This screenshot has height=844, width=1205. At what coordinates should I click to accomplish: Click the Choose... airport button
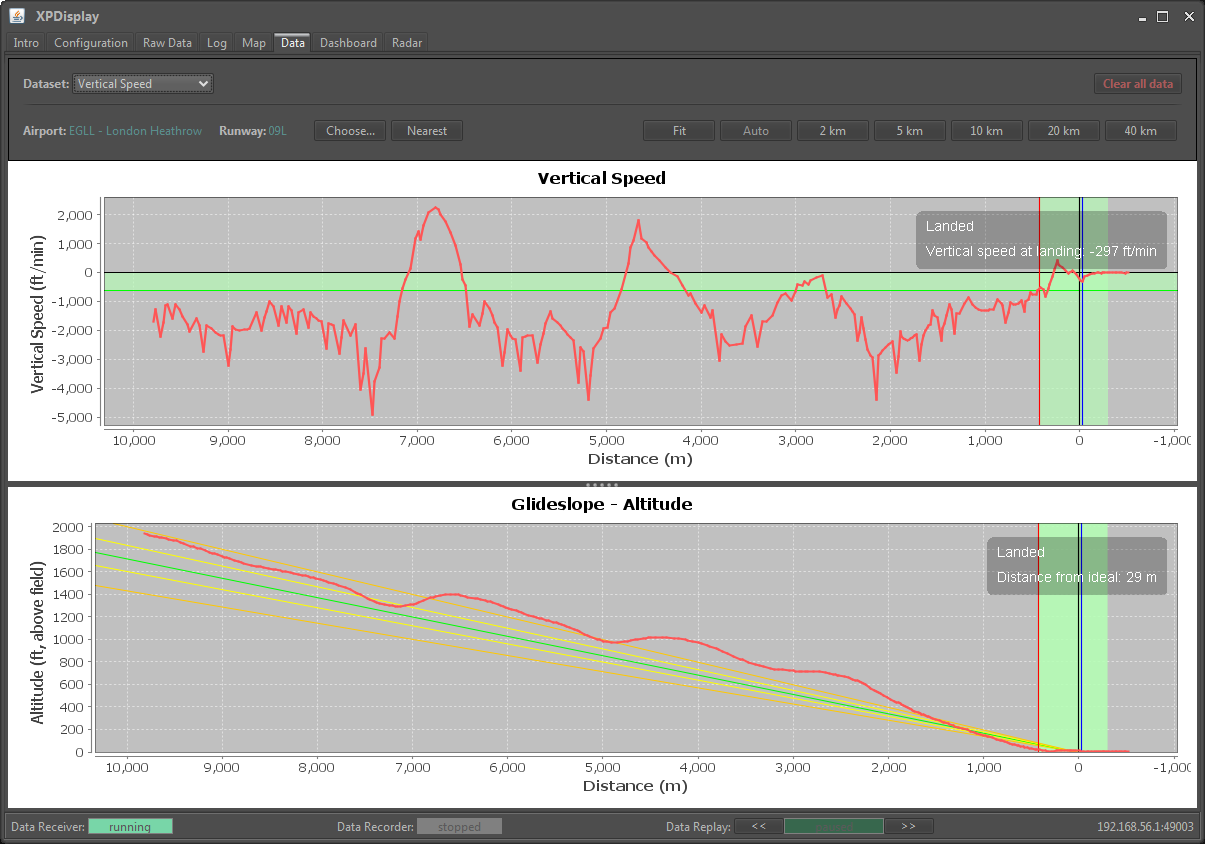pos(350,131)
